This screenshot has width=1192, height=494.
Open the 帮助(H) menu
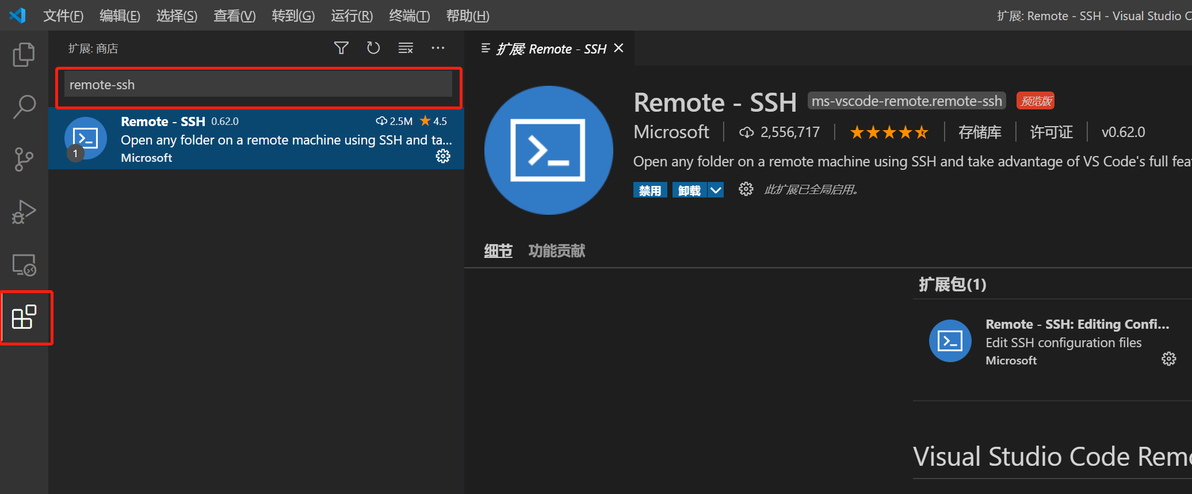[467, 16]
